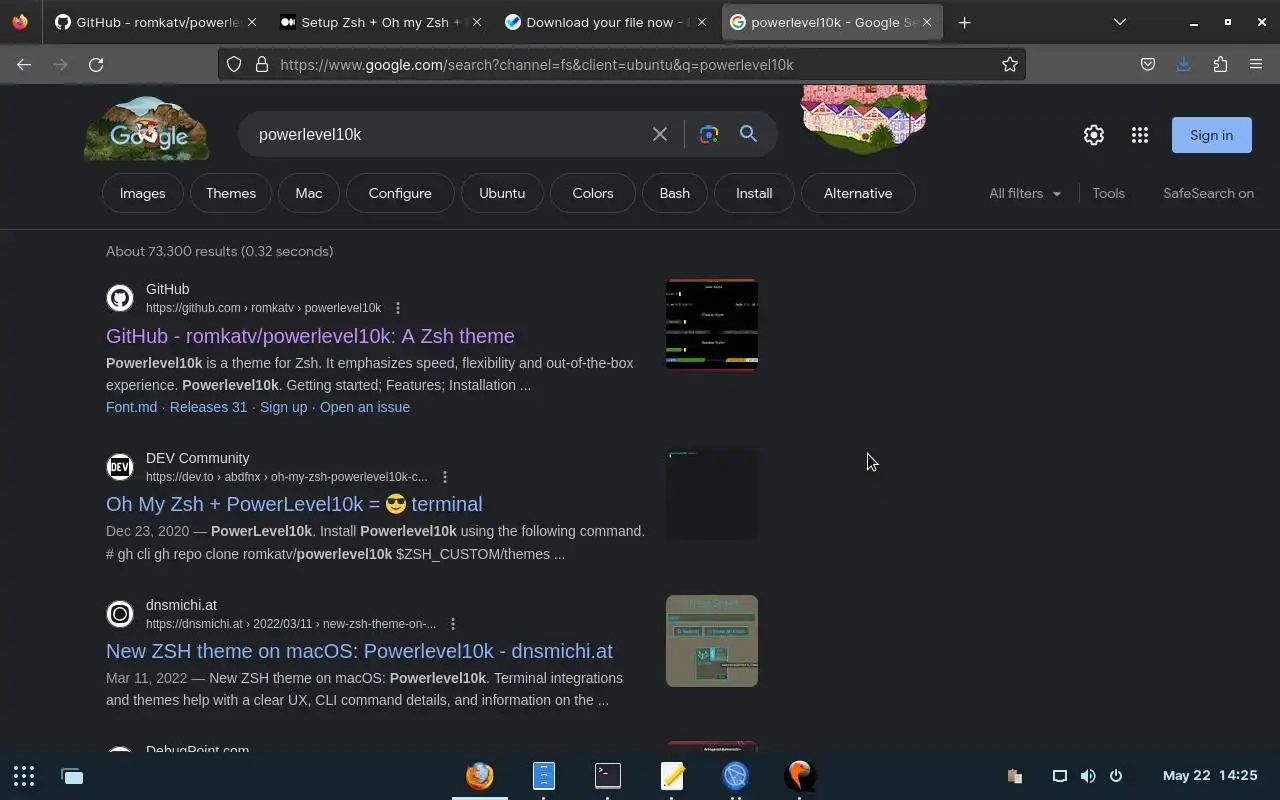Open the Releases 31 sitelink
This screenshot has height=800, width=1280.
[x=208, y=407]
